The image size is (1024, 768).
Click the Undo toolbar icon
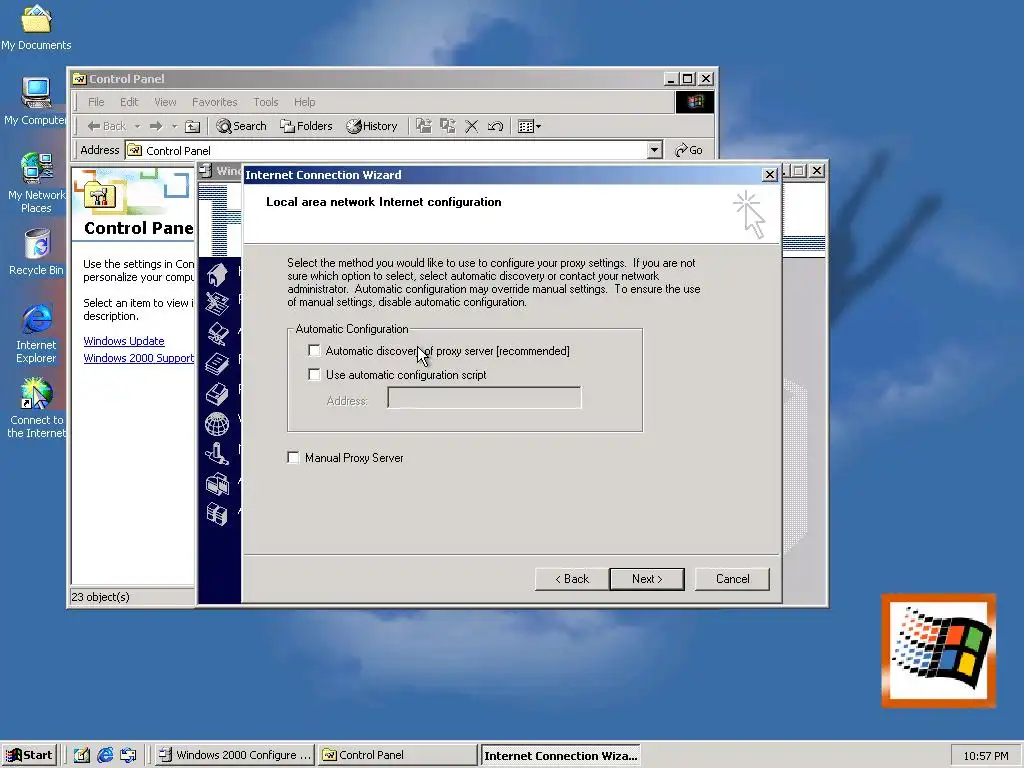495,126
